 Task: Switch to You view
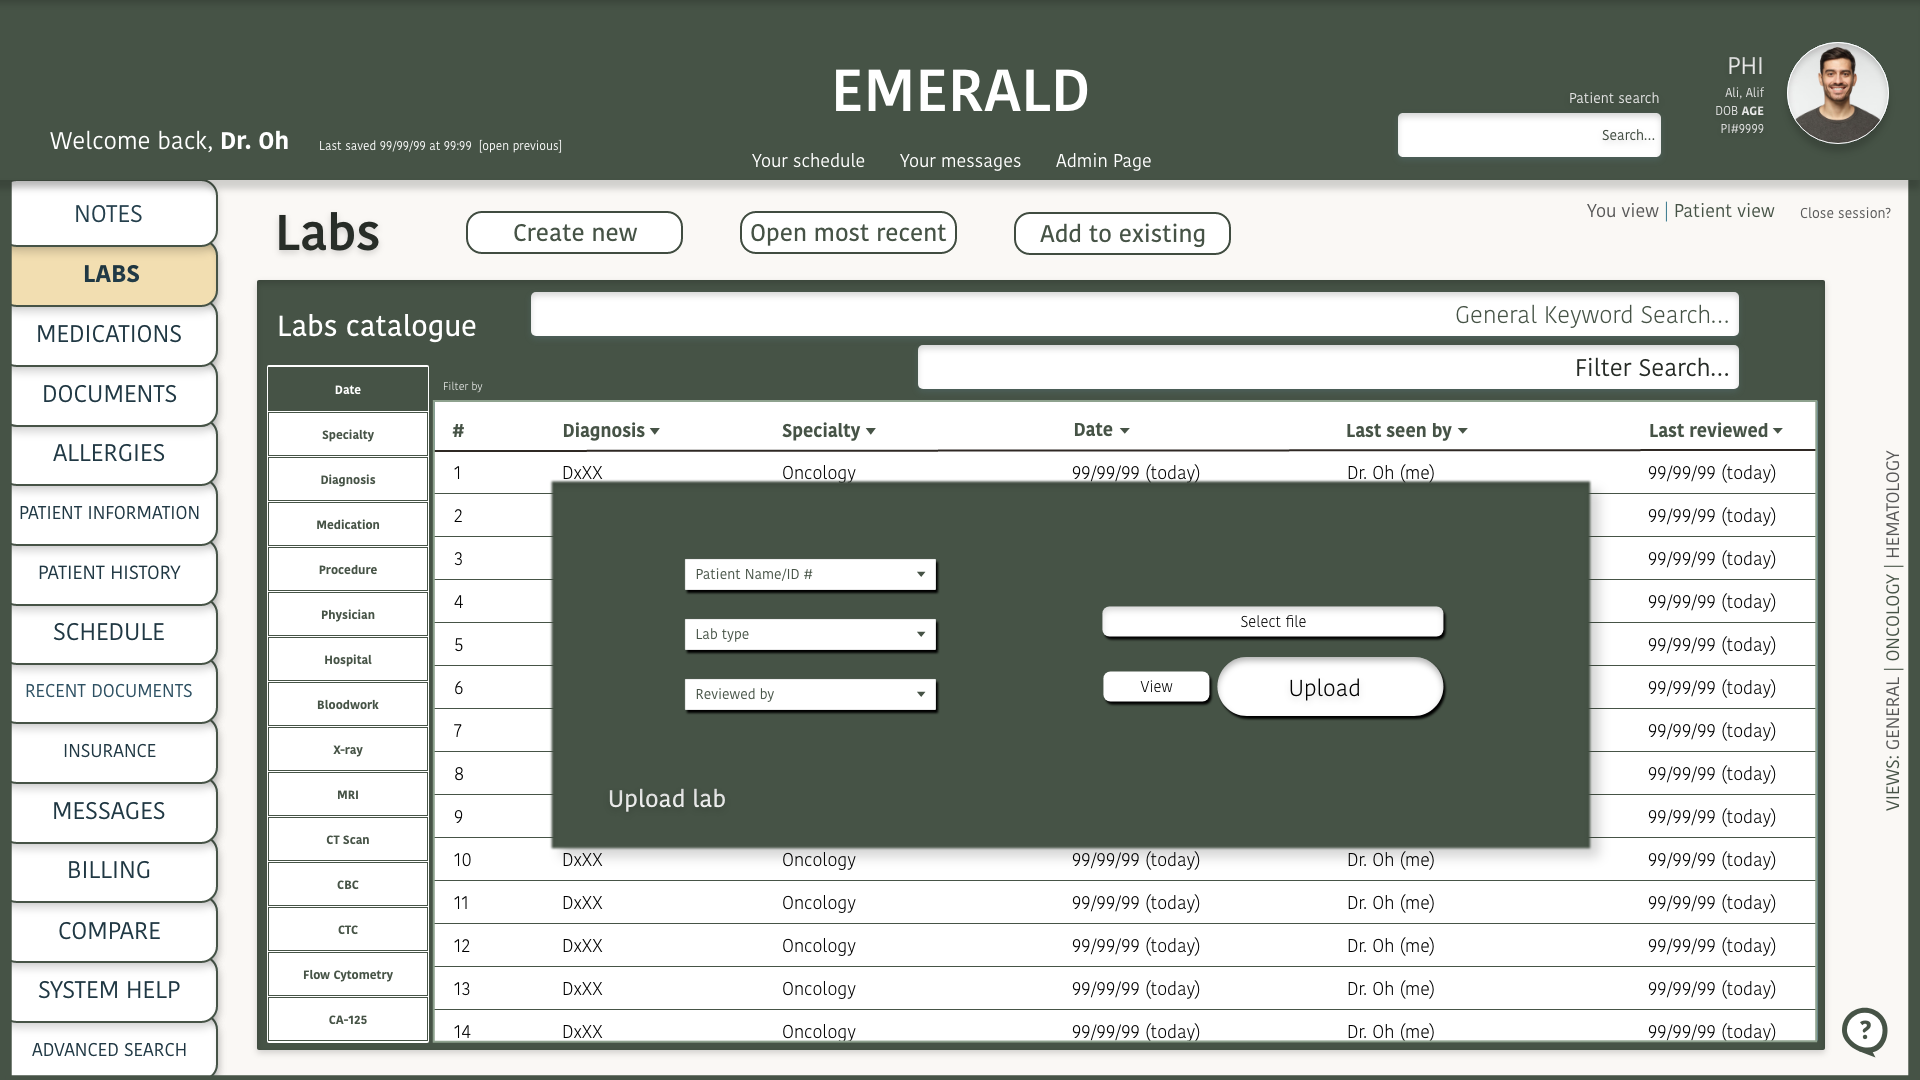coord(1622,211)
